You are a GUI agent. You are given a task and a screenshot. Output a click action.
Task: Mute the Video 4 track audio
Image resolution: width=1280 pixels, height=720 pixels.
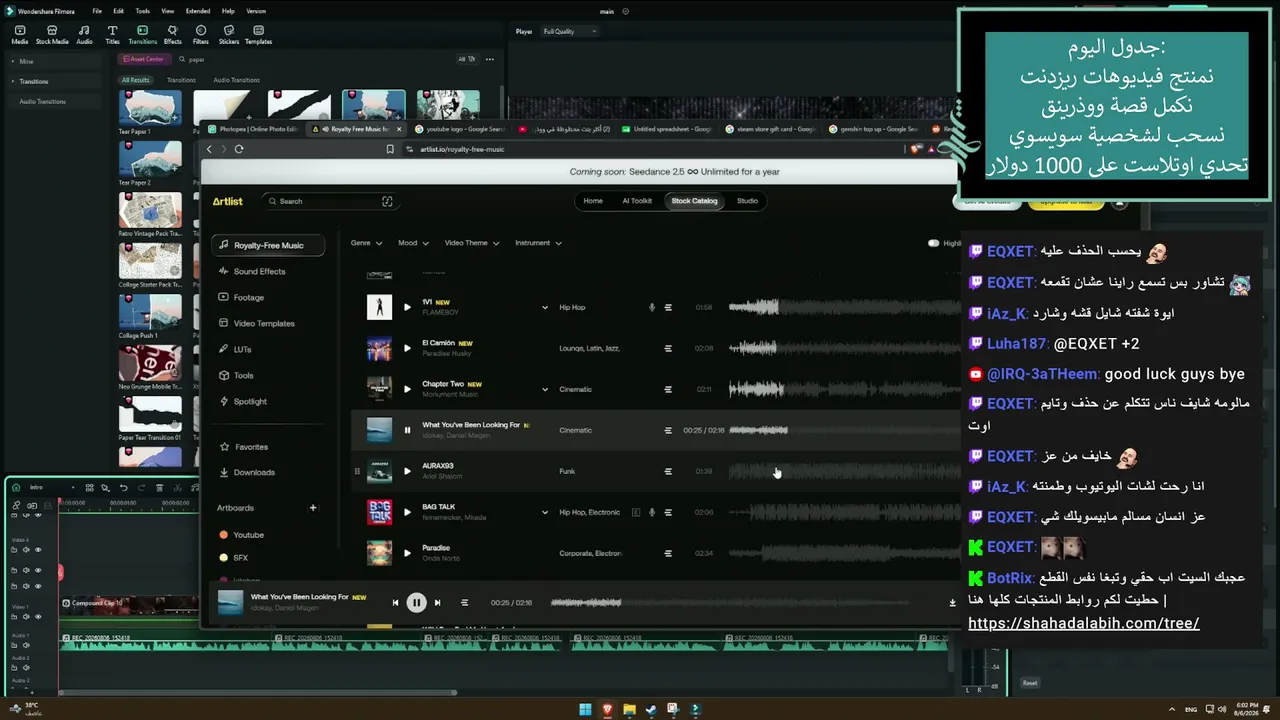coord(26,549)
